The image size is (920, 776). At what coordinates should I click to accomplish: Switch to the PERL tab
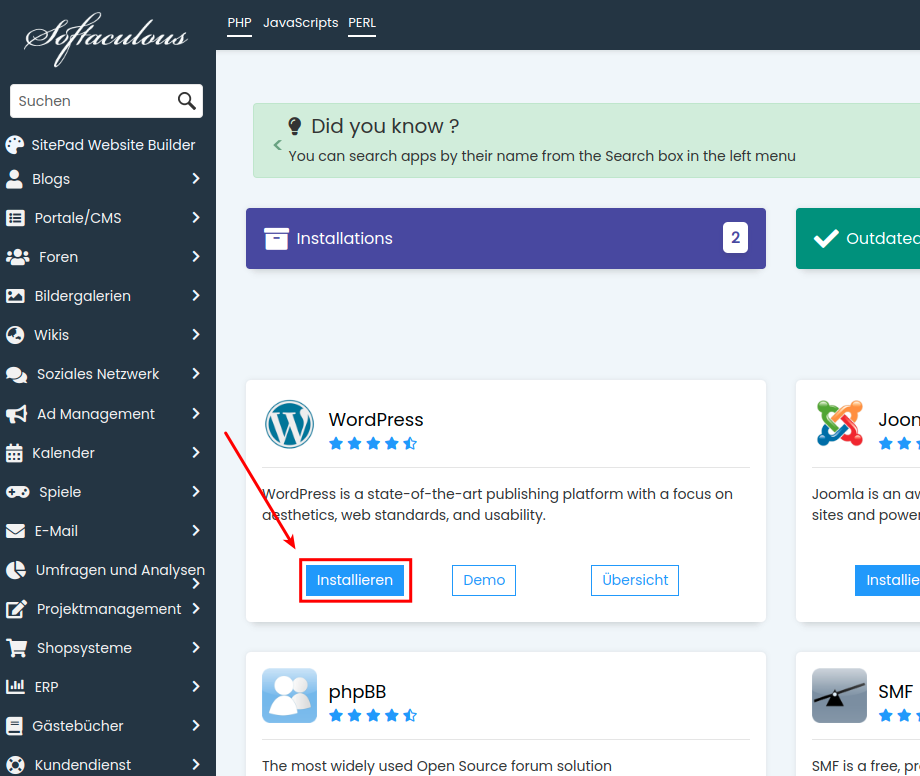(362, 23)
